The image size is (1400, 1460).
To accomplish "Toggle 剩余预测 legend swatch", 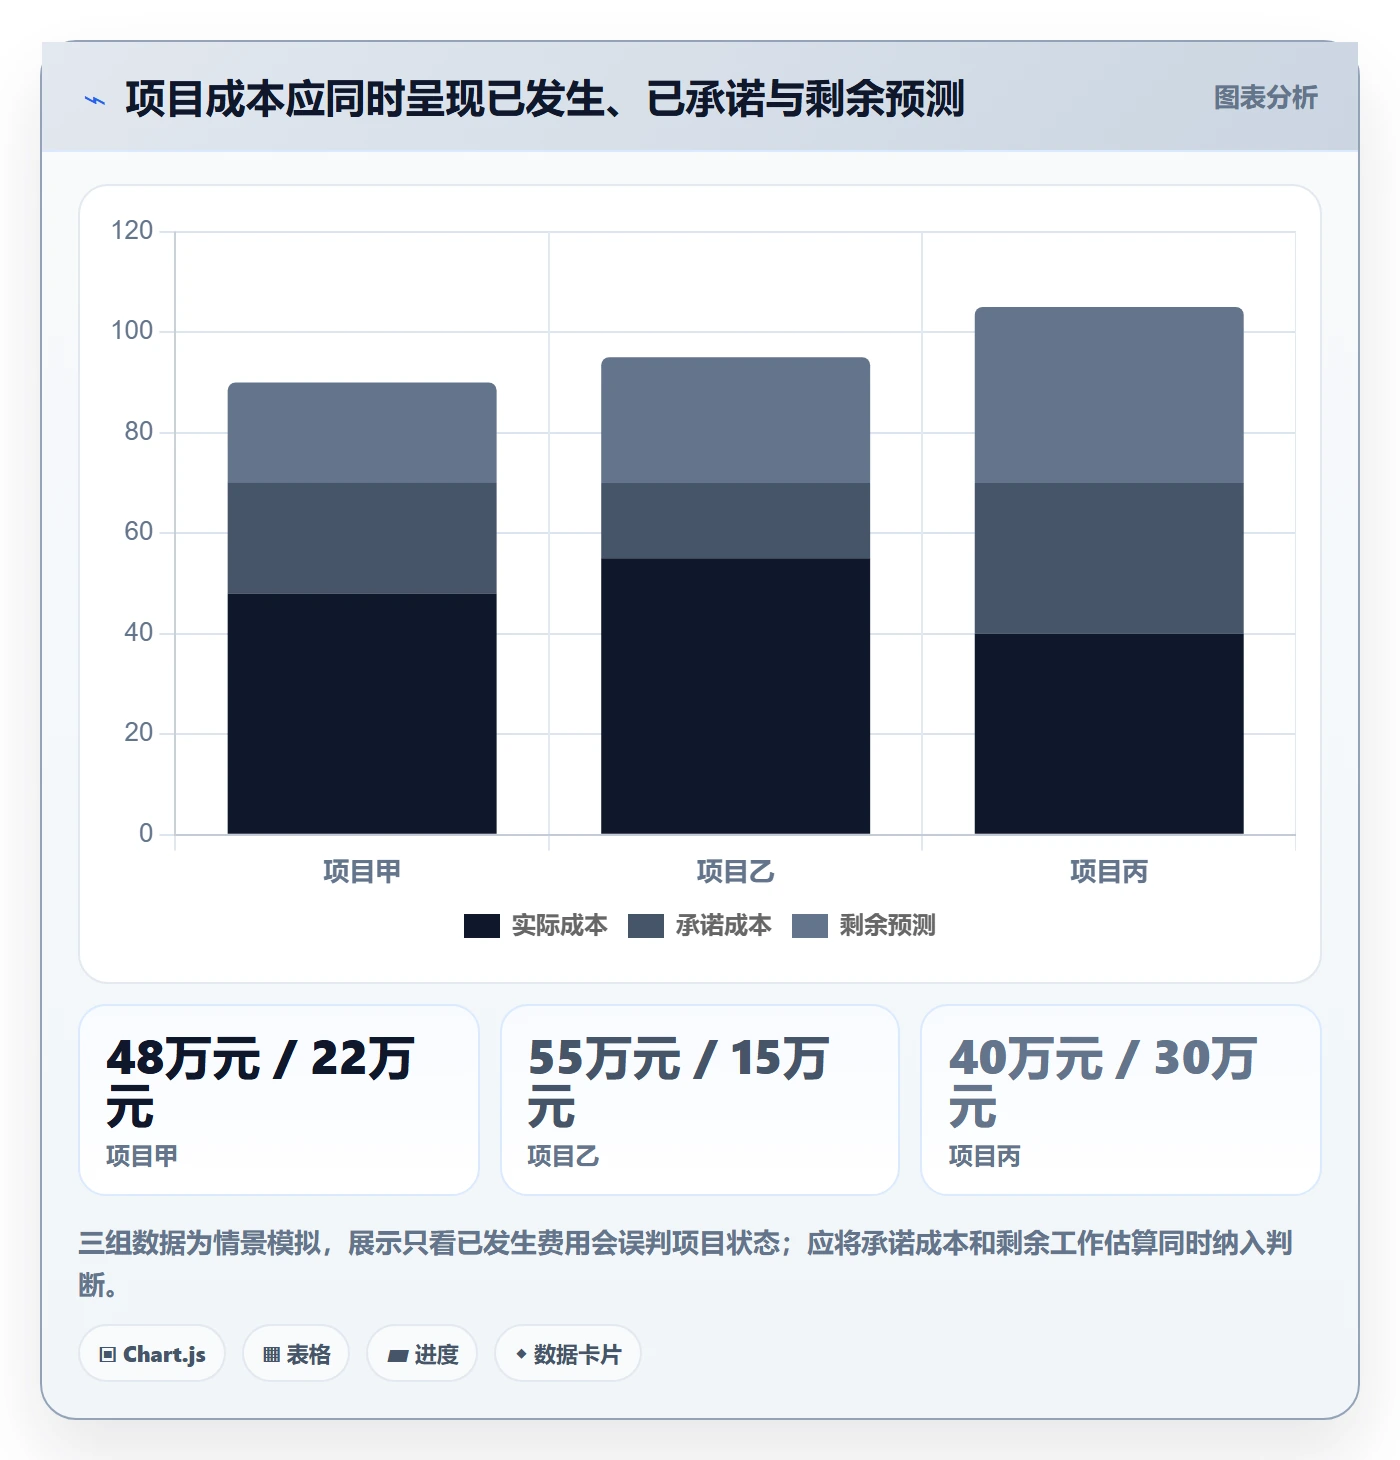I will click(x=810, y=926).
